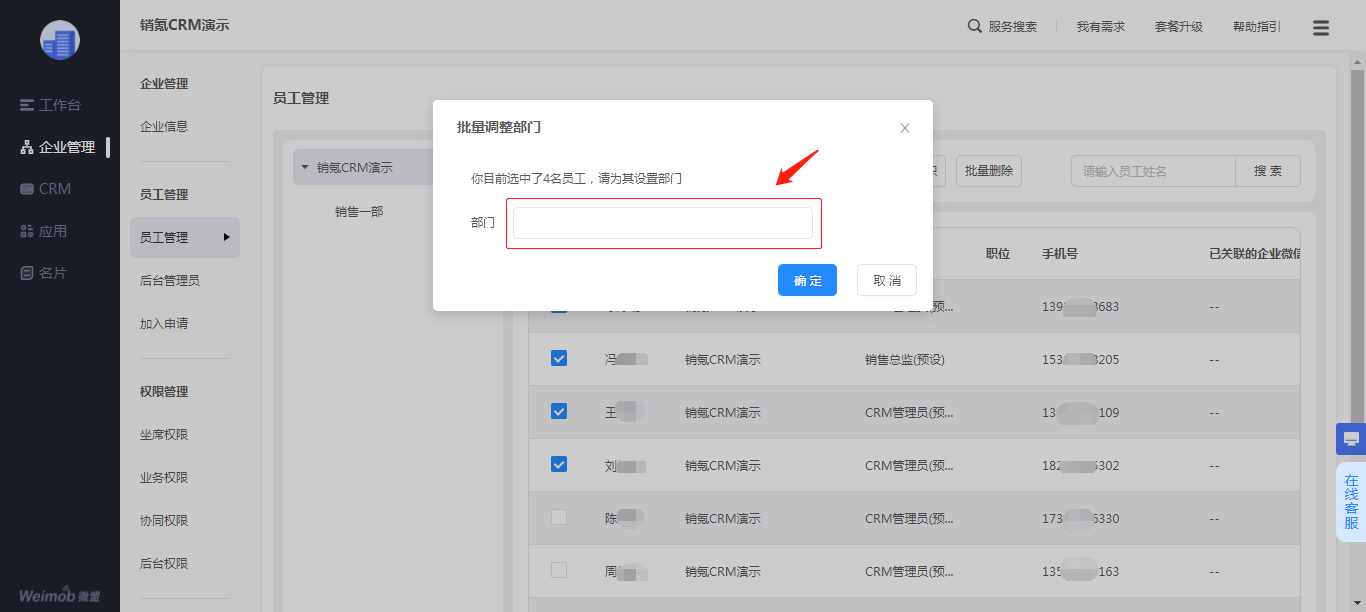This screenshot has height=612, width=1366.
Task: Confirm with the 确定 button
Action: point(807,280)
